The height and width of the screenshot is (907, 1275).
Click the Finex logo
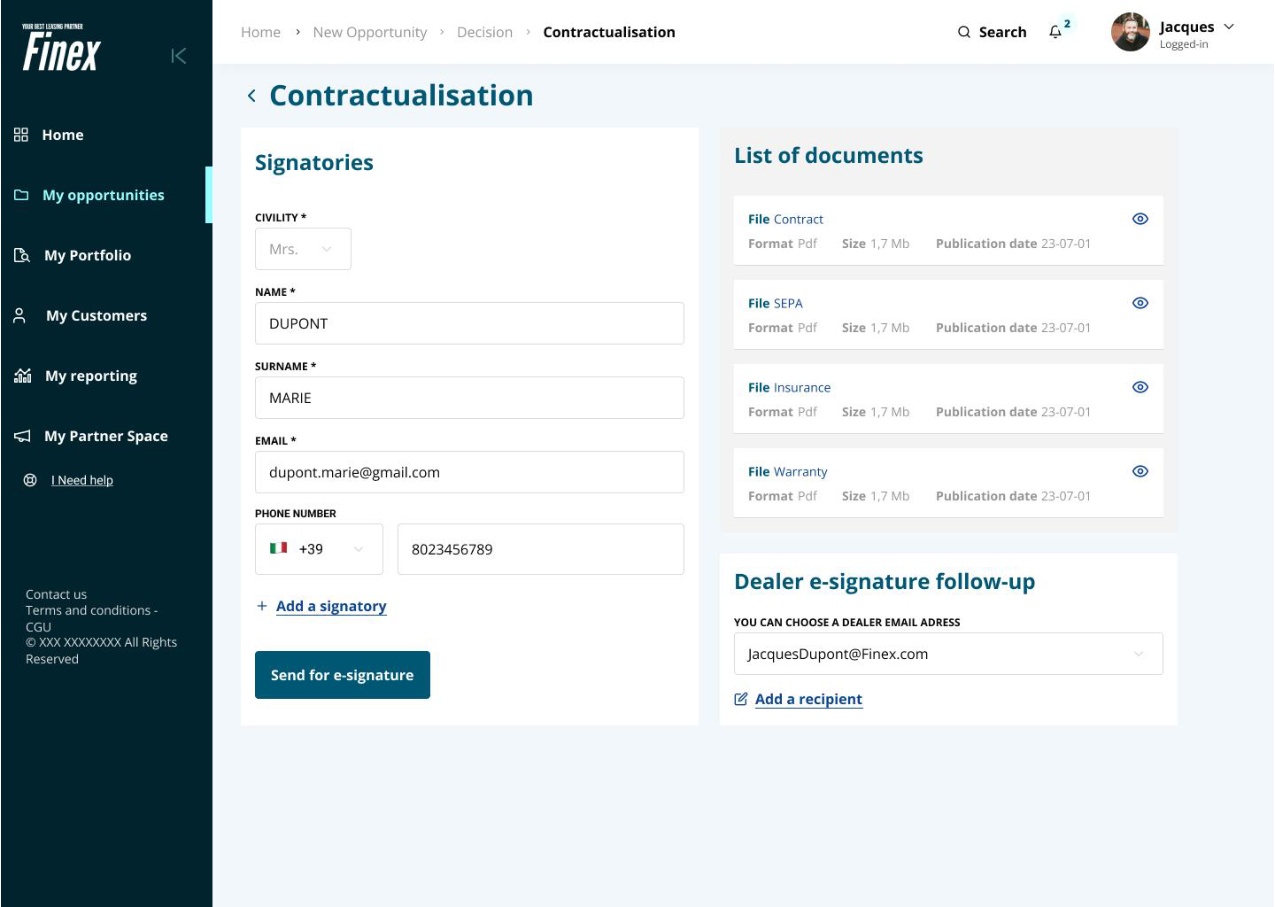(61, 50)
